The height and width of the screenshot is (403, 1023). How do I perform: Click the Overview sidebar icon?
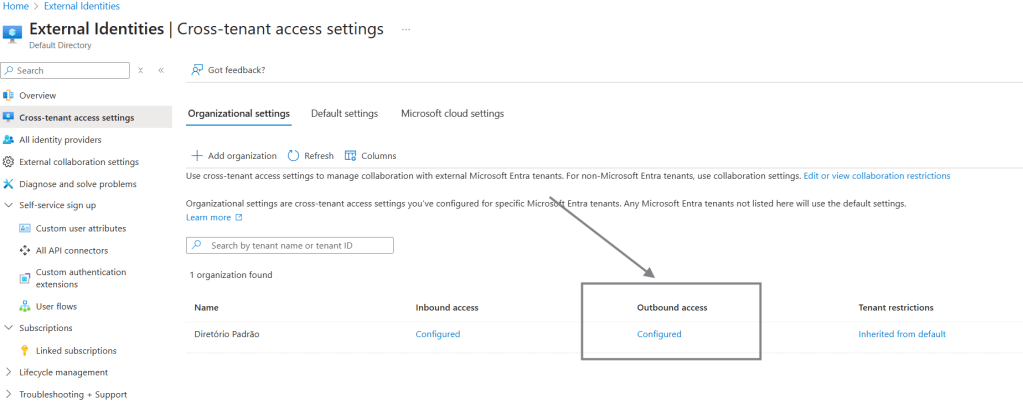click(x=9, y=95)
